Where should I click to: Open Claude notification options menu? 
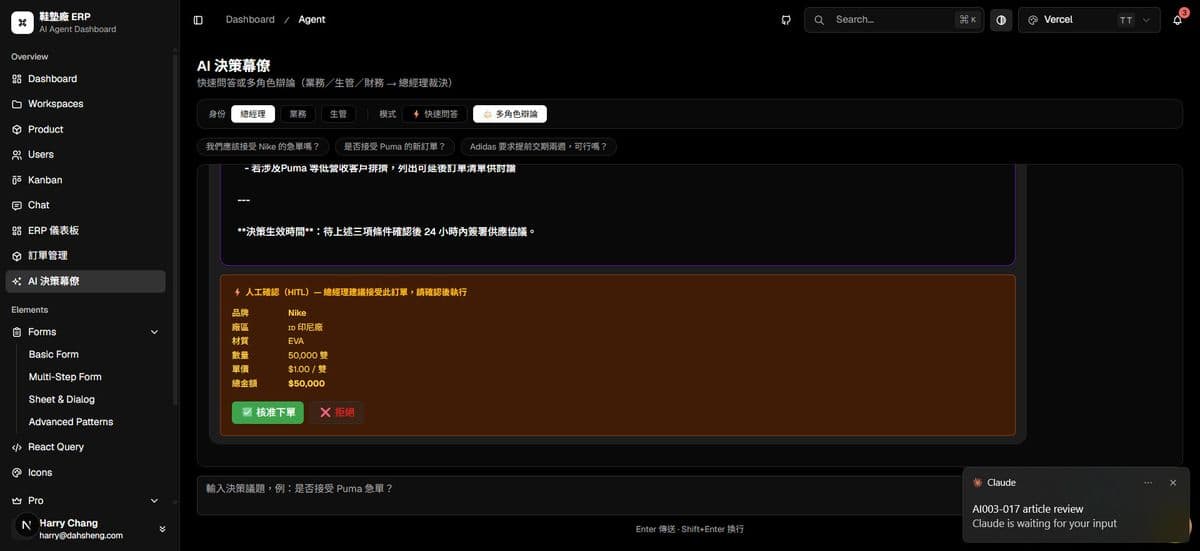pos(1148,482)
